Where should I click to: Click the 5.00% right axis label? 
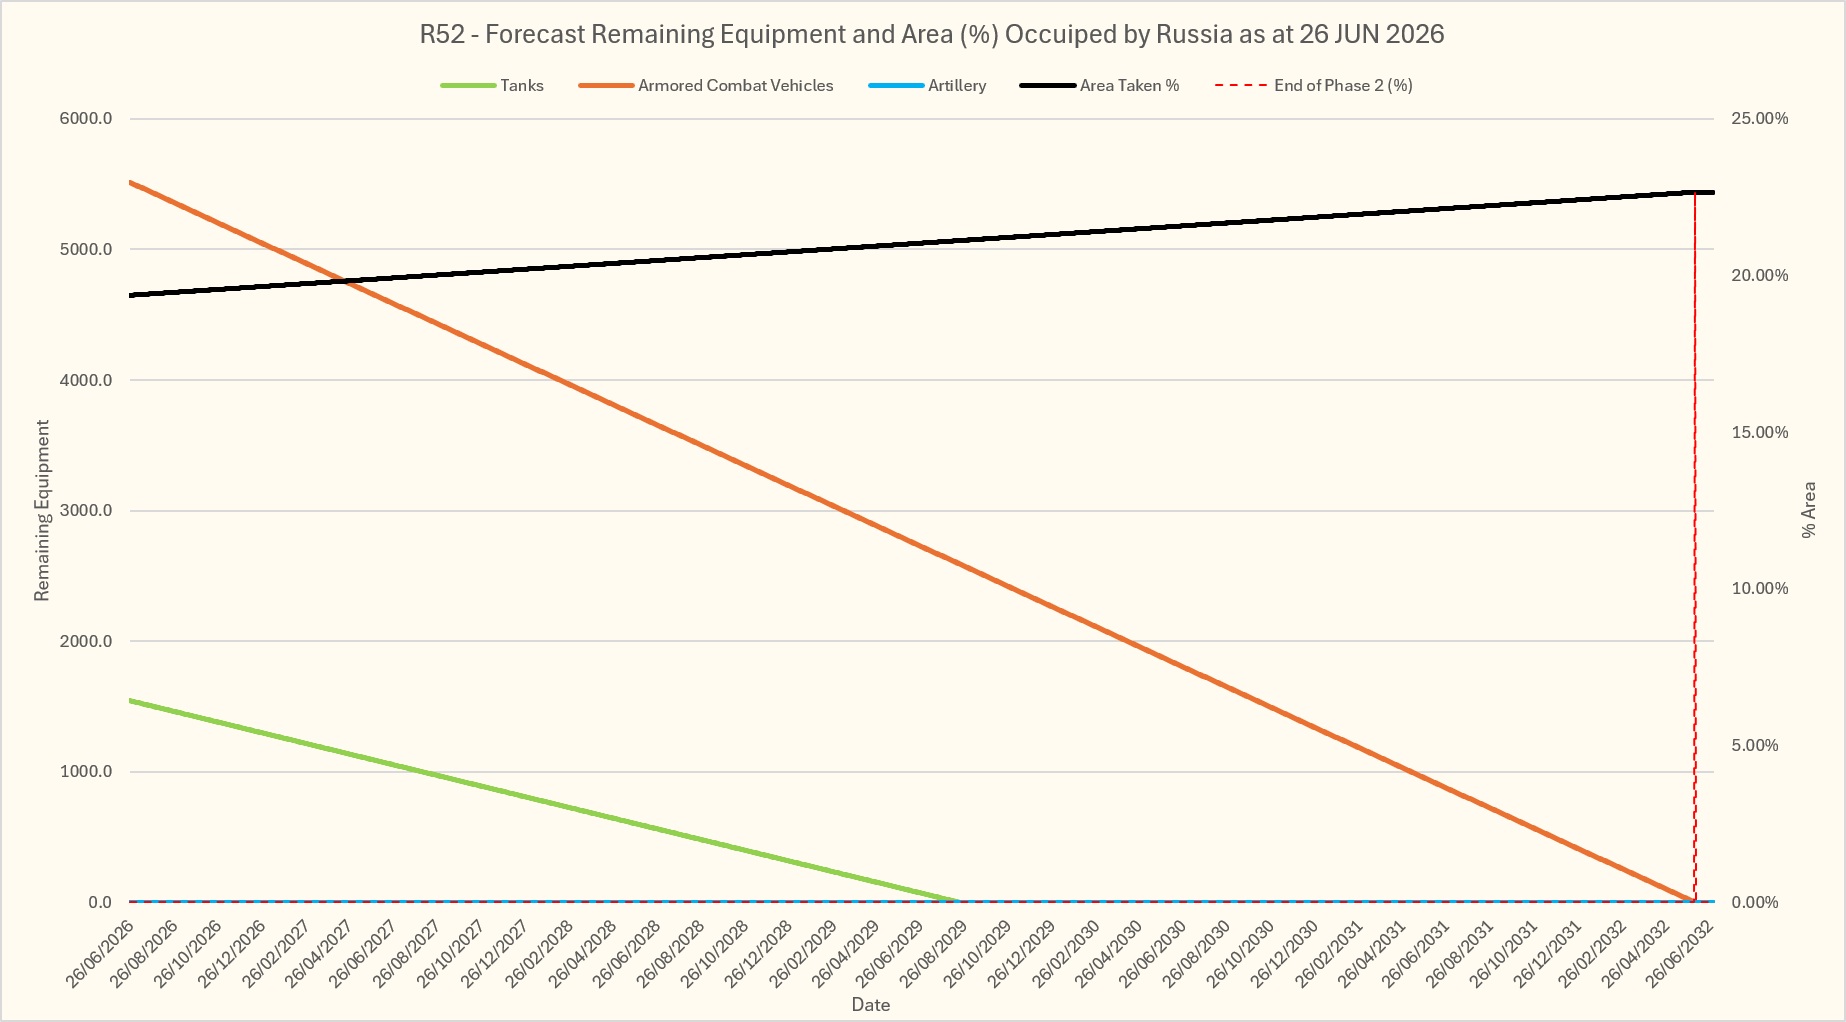click(1755, 746)
